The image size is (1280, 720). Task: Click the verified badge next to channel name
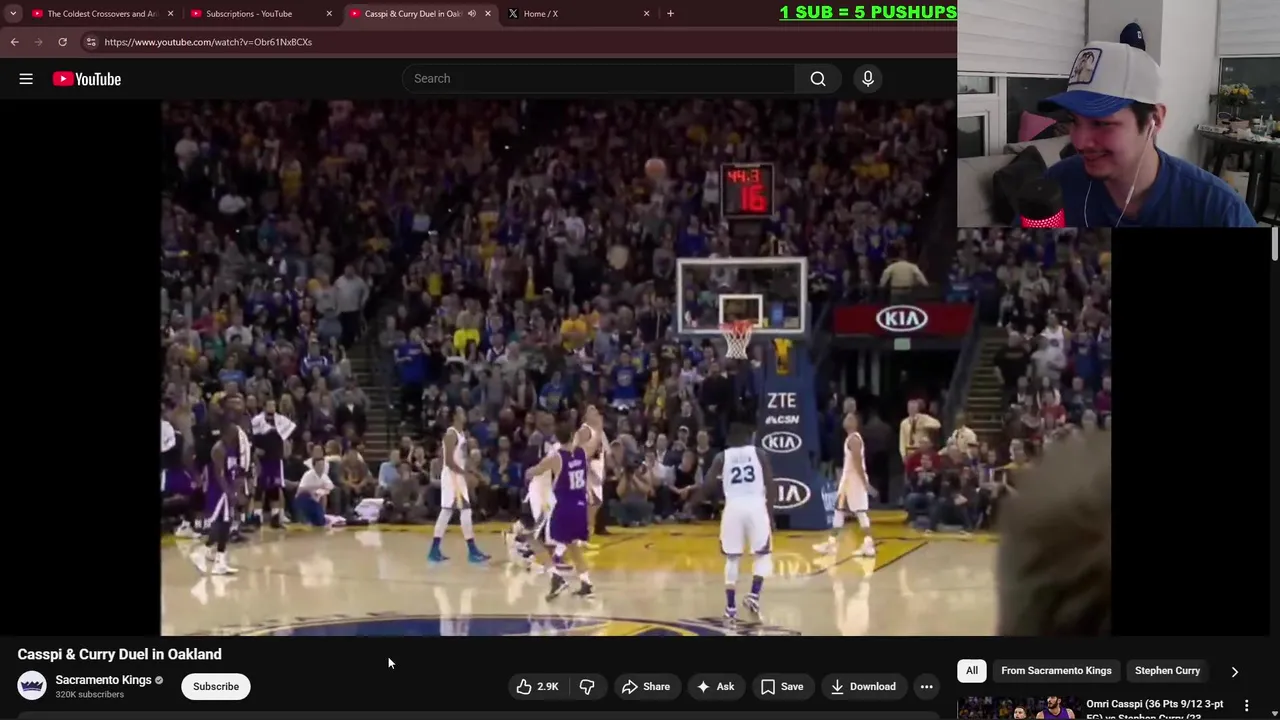click(x=159, y=680)
